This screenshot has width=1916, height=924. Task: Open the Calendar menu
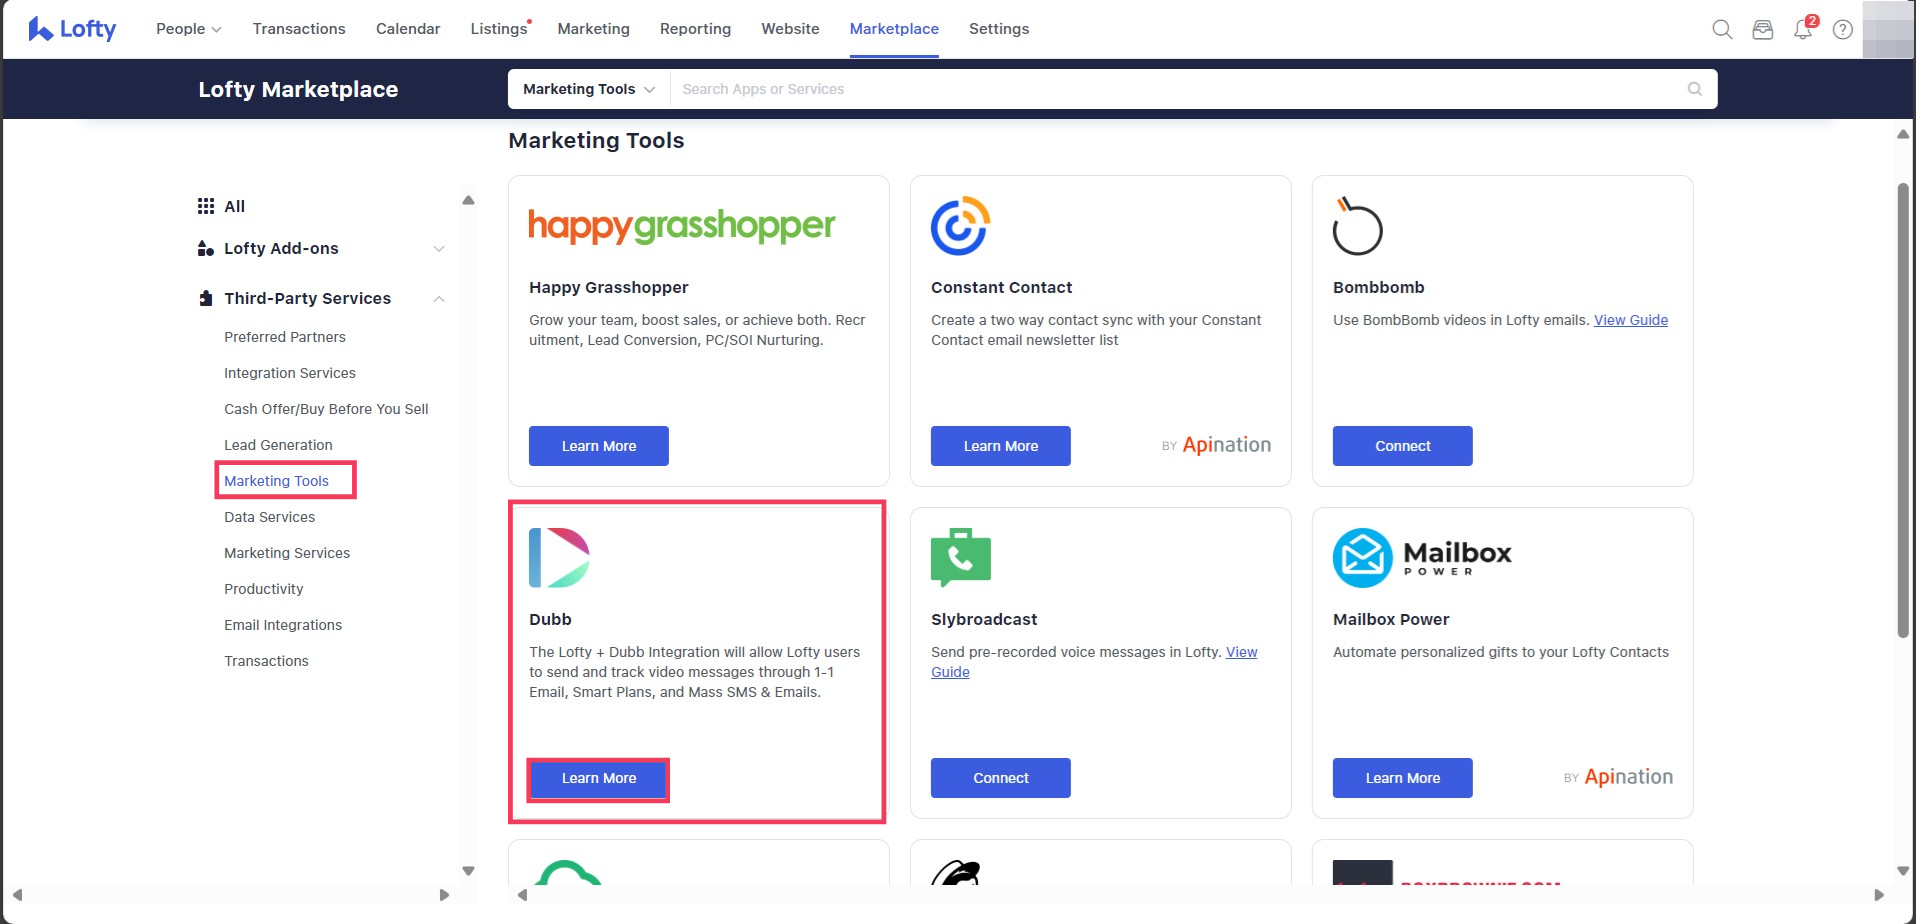click(x=408, y=29)
